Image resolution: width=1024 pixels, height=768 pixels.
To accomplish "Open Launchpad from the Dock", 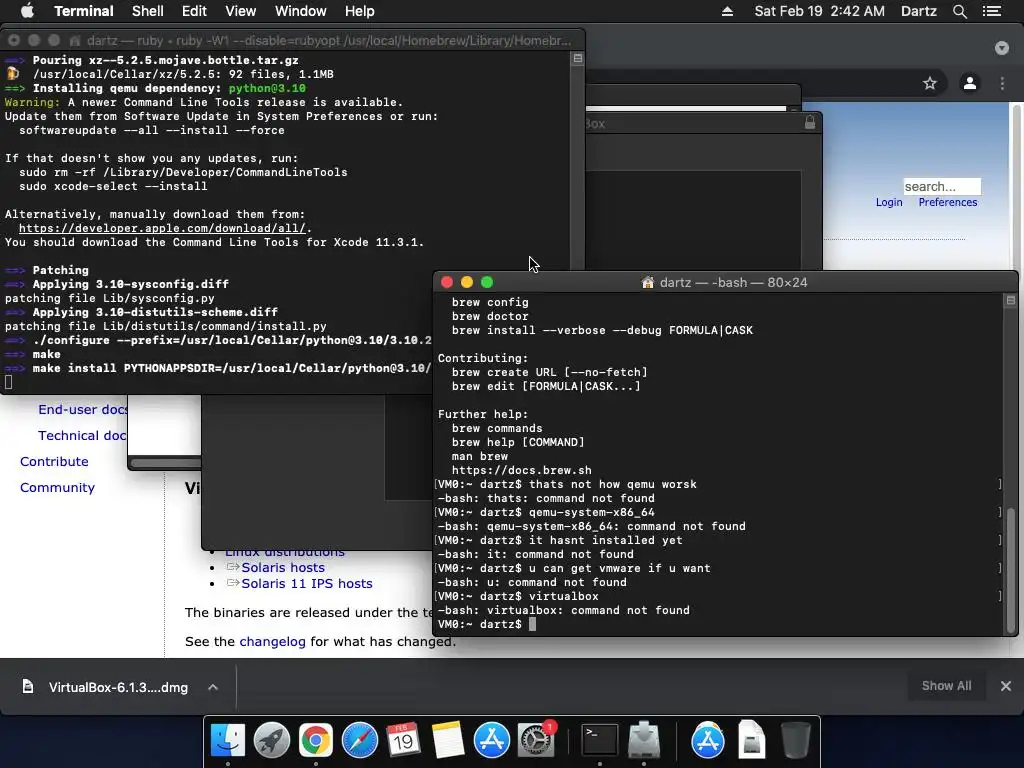I will 272,741.
